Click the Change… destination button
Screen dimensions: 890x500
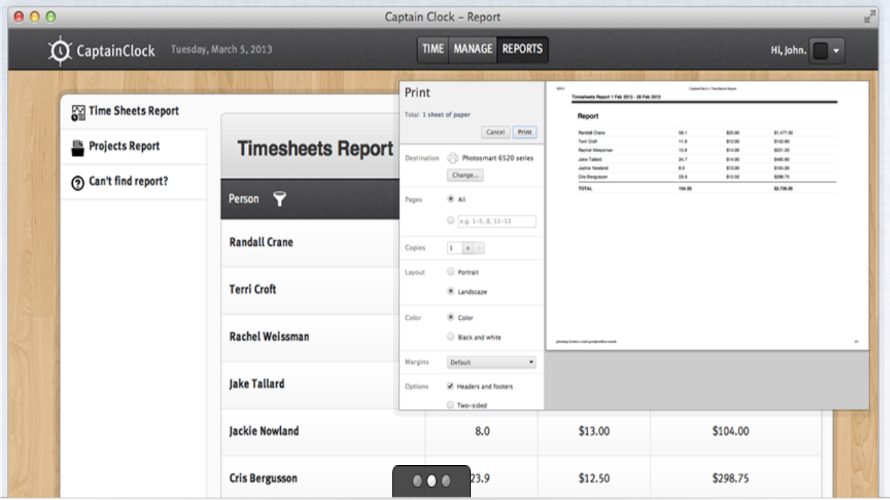tap(465, 175)
